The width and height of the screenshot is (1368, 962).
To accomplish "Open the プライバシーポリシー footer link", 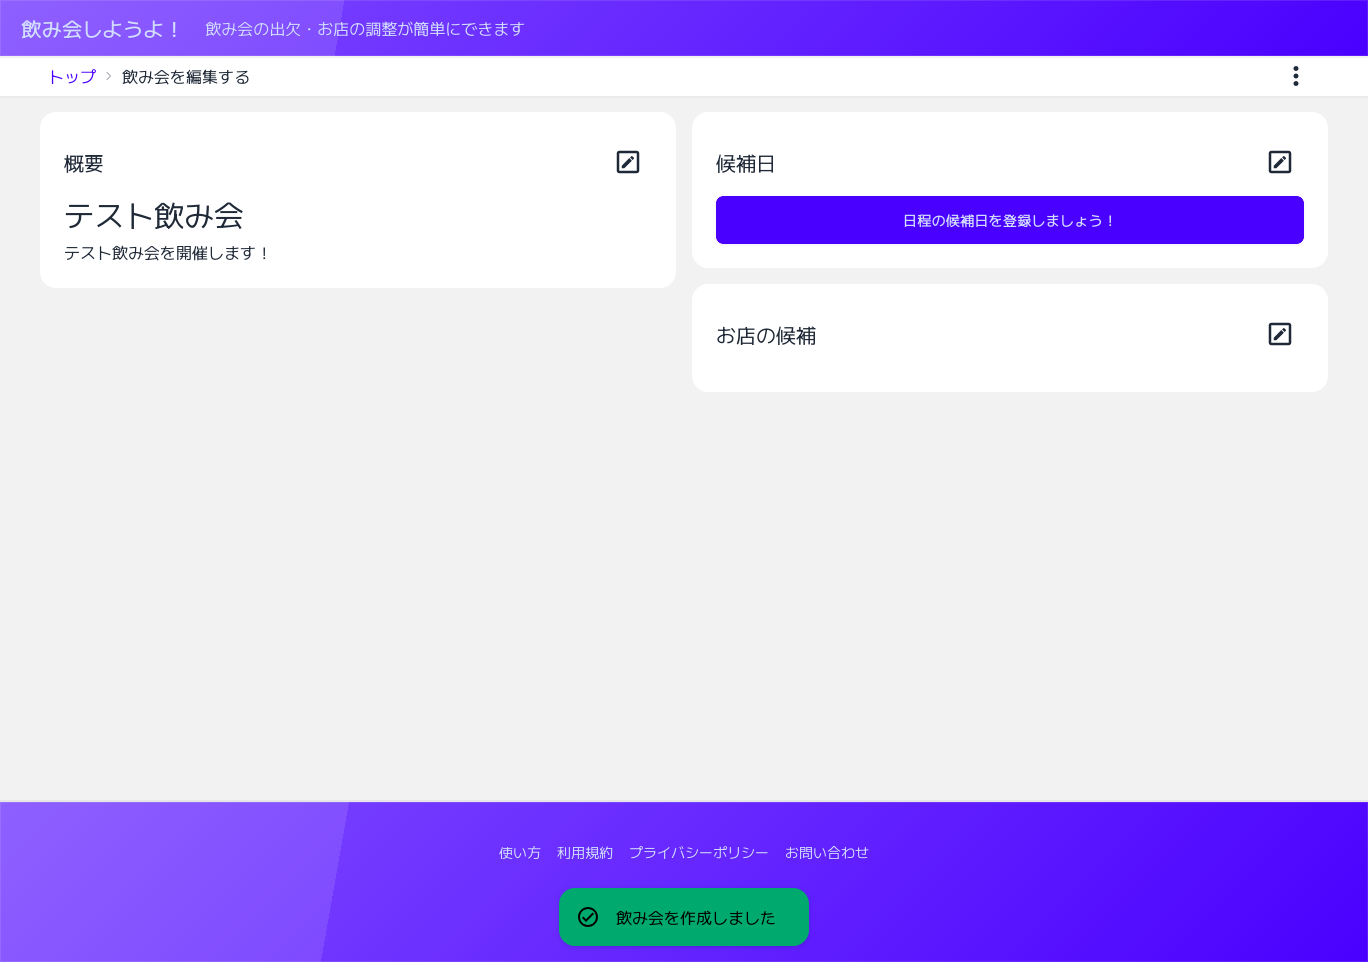I will (x=699, y=853).
